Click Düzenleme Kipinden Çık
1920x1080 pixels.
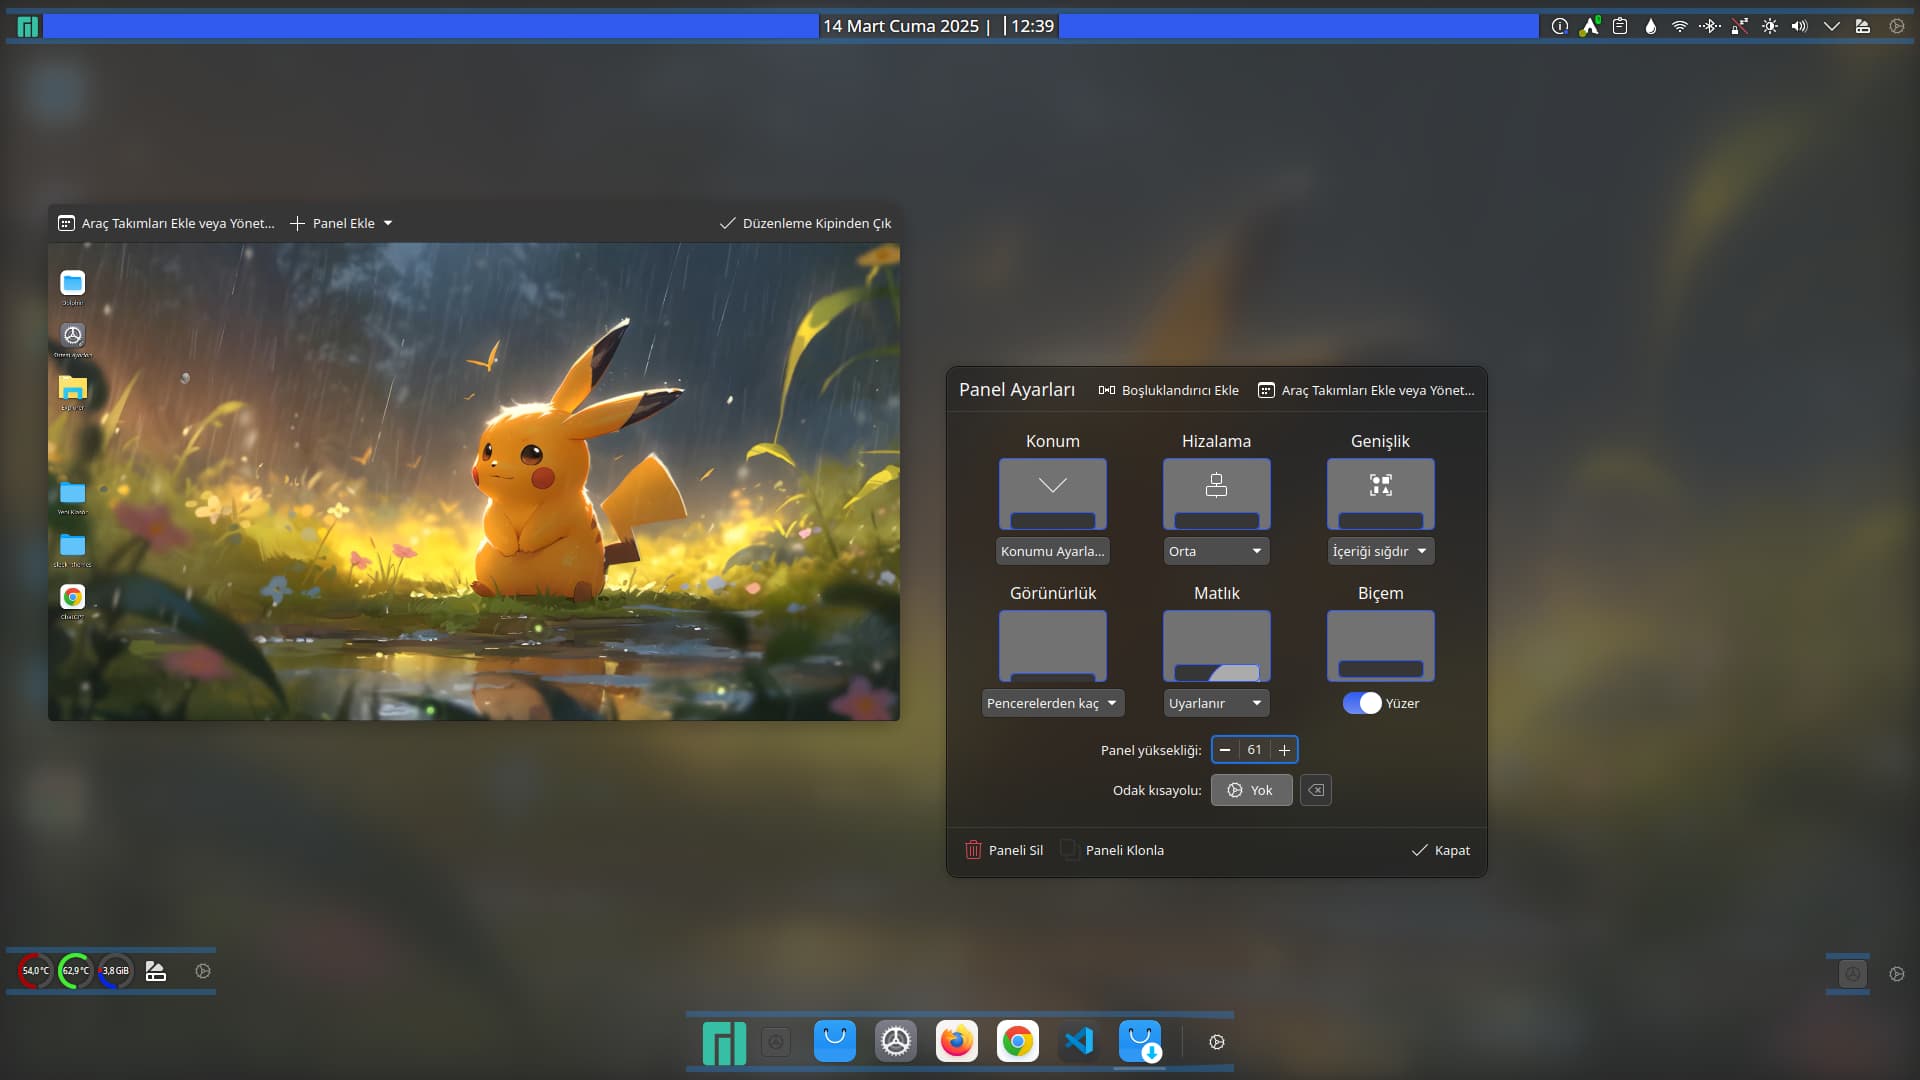[x=805, y=223]
